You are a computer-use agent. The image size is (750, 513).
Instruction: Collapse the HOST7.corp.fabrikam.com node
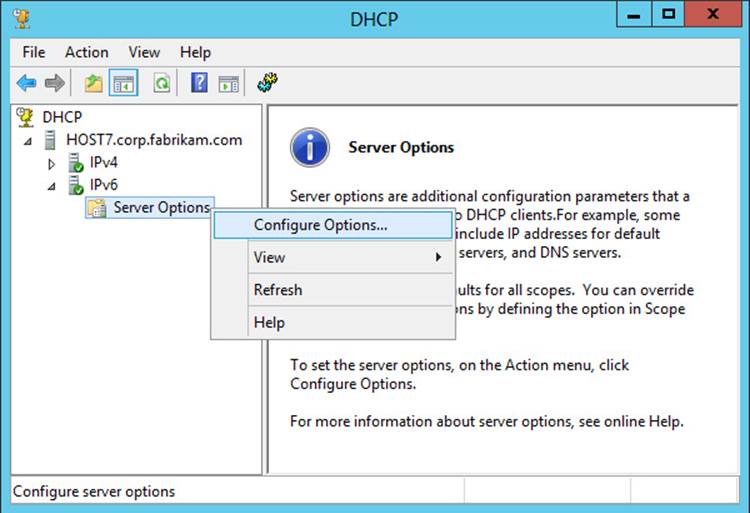pyautogui.click(x=28, y=141)
